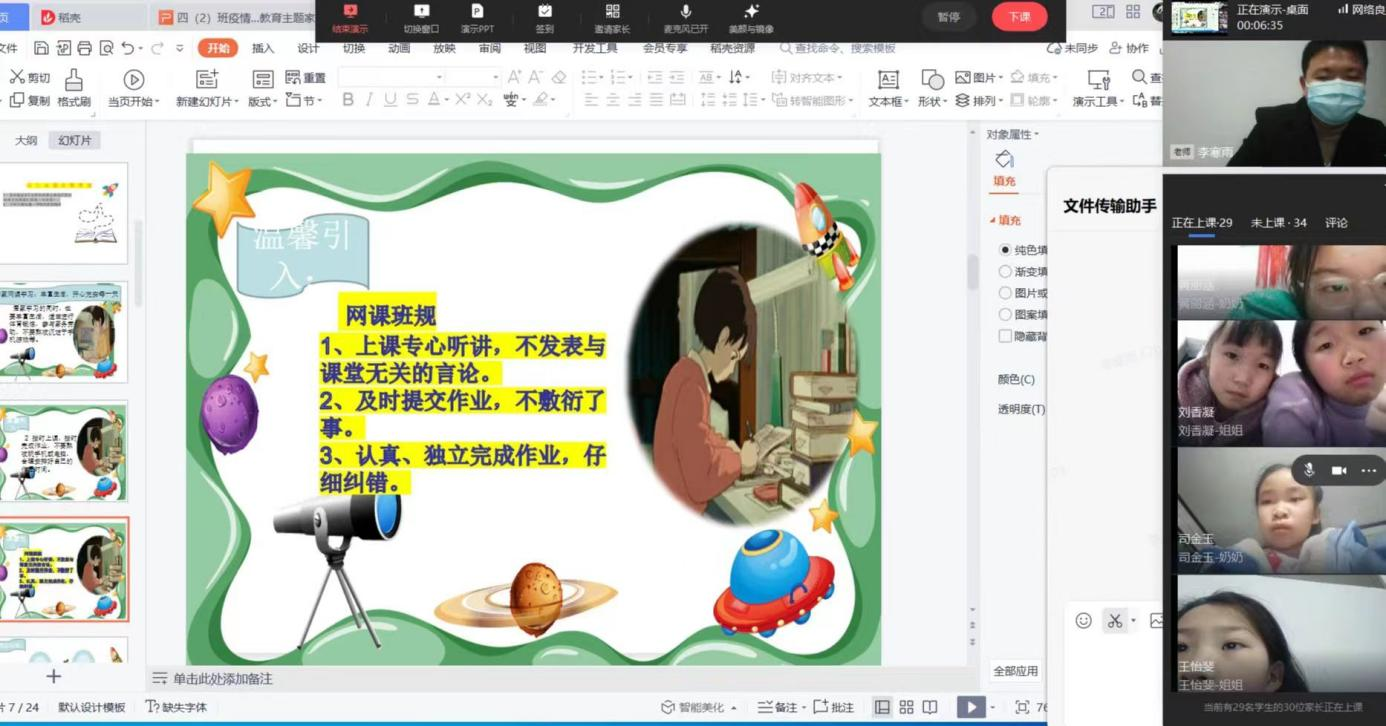The image size is (1386, 726).
Task: Click the 邀请家长 QR code icon
Action: coord(612,11)
